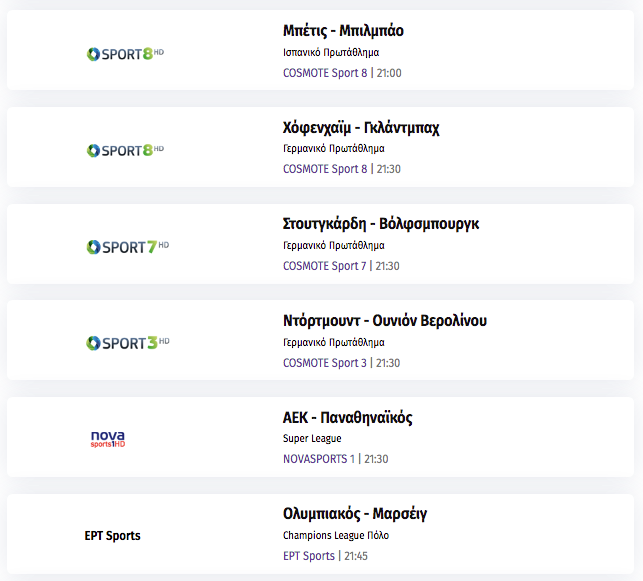Image resolution: width=643 pixels, height=581 pixels.
Task: Select the COSMOTE Sport 3 channel link
Action: pos(324,363)
